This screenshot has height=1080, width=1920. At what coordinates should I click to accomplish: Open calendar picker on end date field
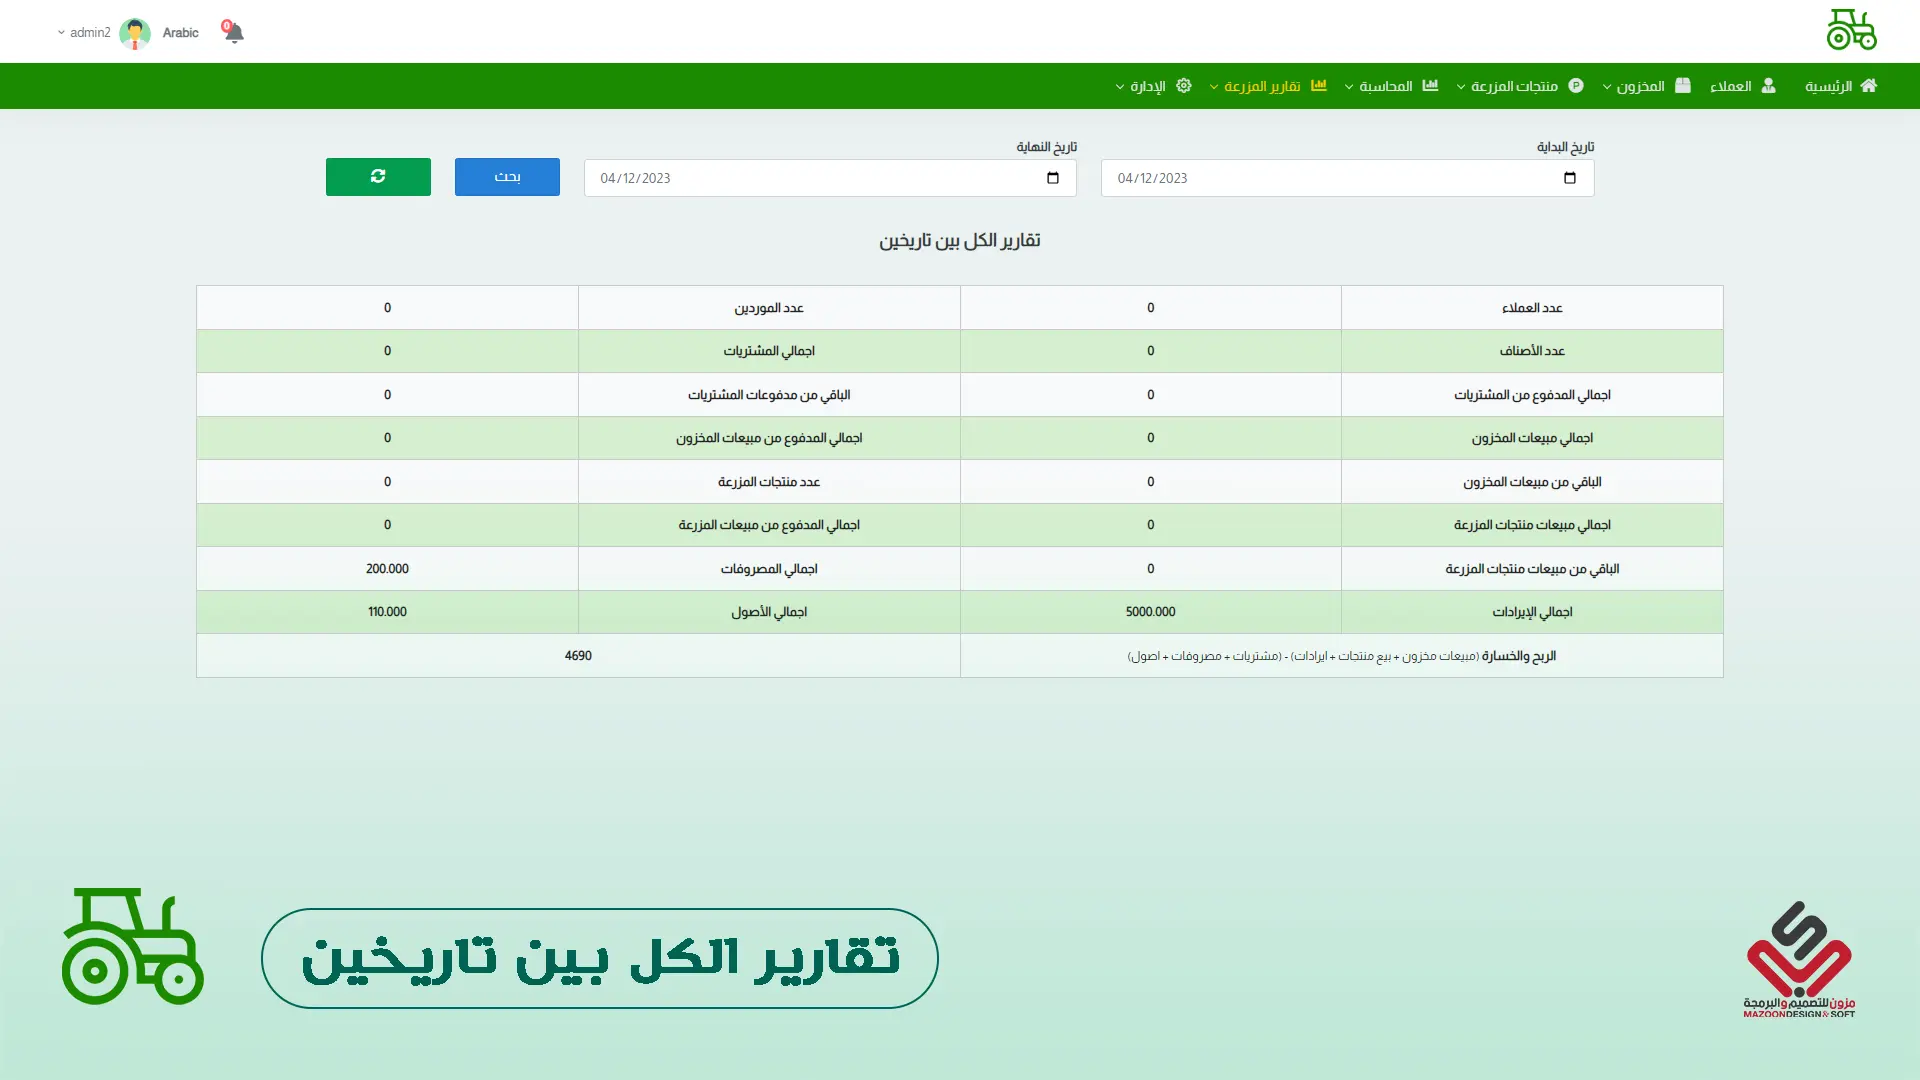coord(1052,178)
